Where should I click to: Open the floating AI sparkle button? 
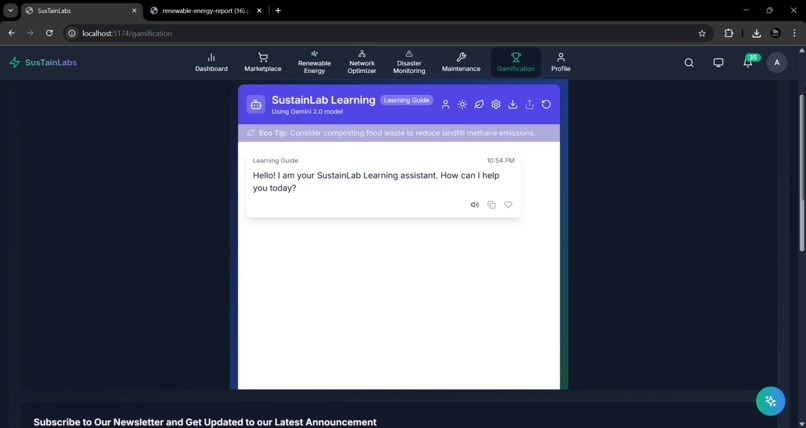[x=770, y=401]
